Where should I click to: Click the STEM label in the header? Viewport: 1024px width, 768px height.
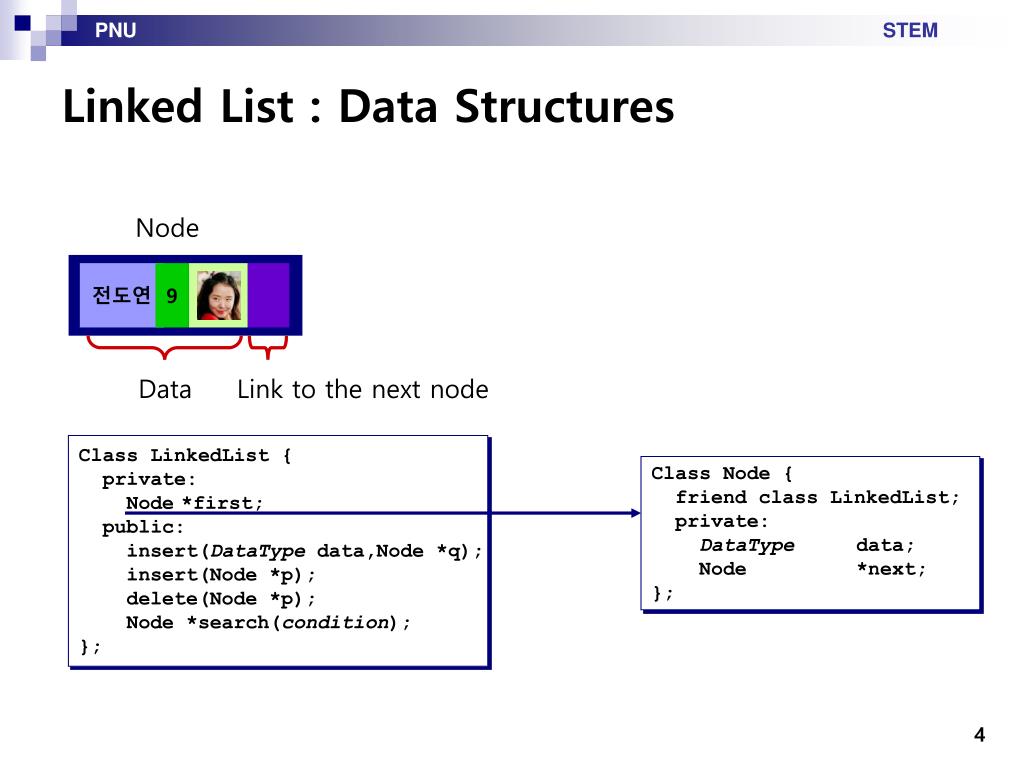coord(910,30)
